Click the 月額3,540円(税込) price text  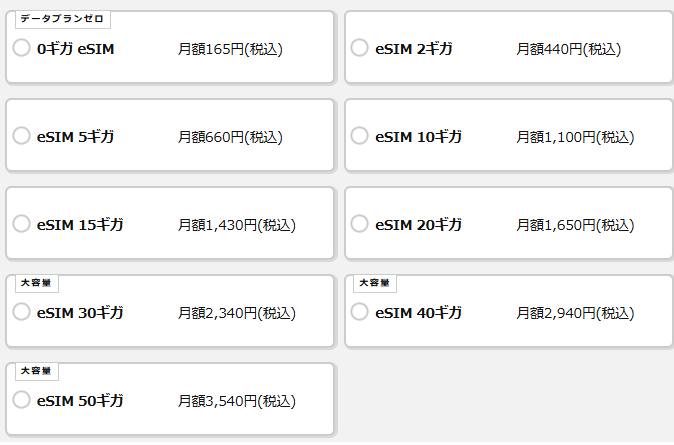(x=236, y=401)
